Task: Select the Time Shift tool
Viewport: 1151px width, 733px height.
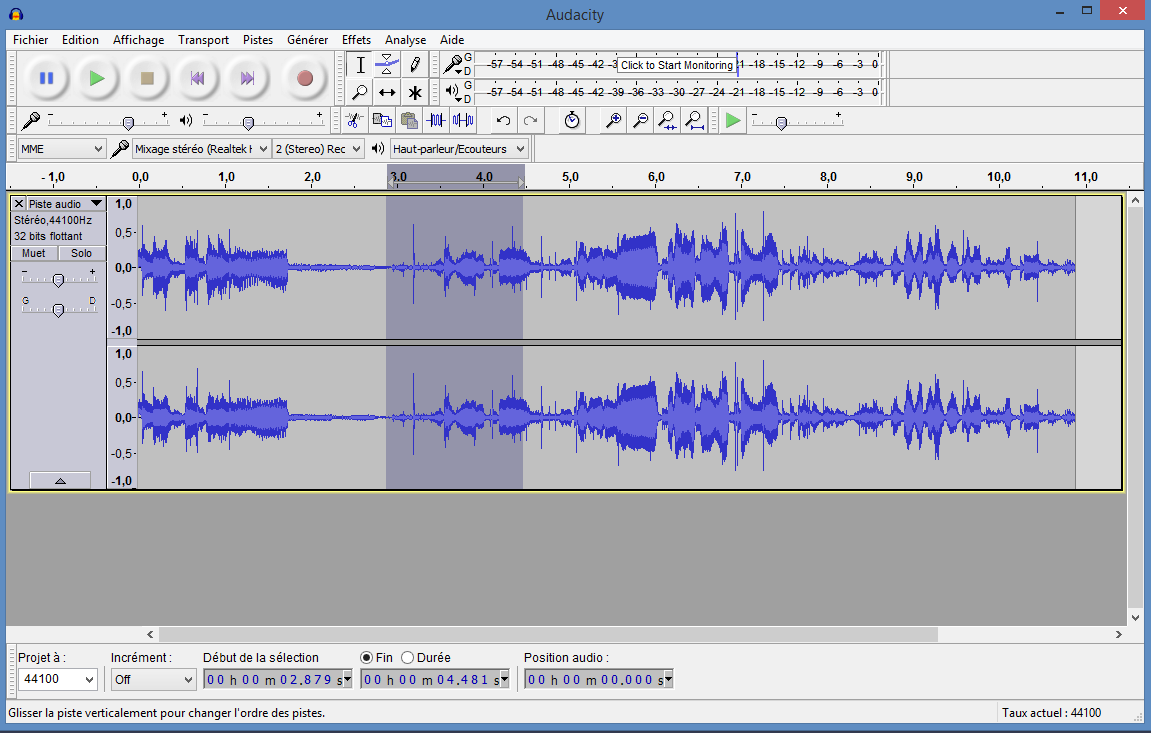Action: [387, 92]
